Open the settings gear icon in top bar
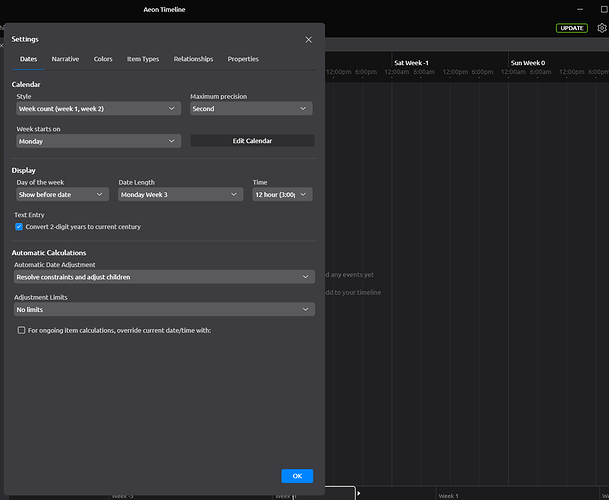 coord(602,28)
